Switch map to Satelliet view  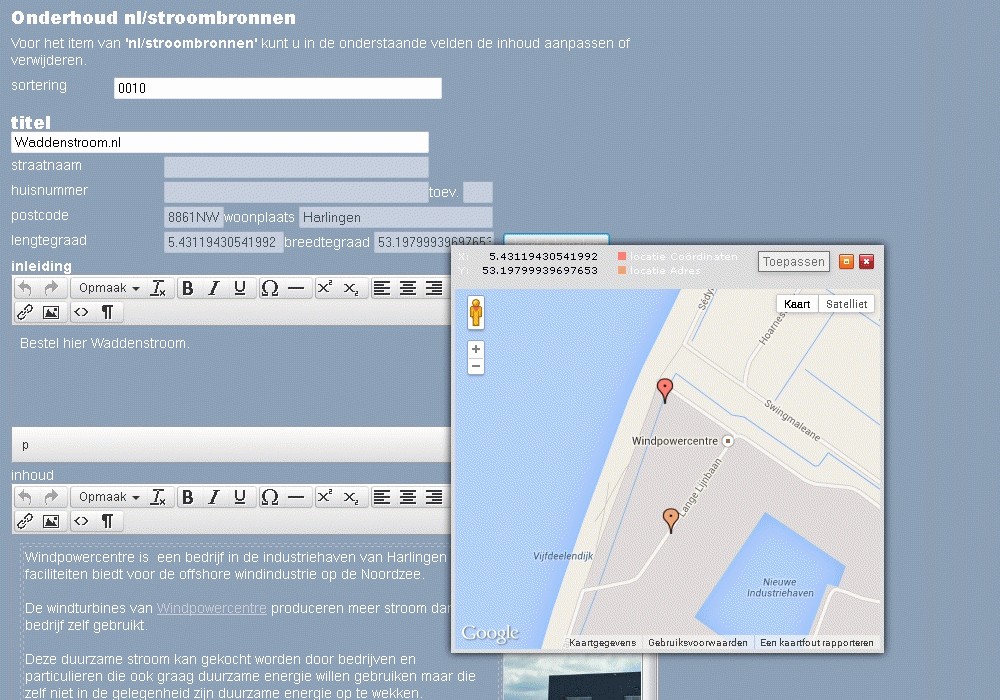pyautogui.click(x=846, y=305)
